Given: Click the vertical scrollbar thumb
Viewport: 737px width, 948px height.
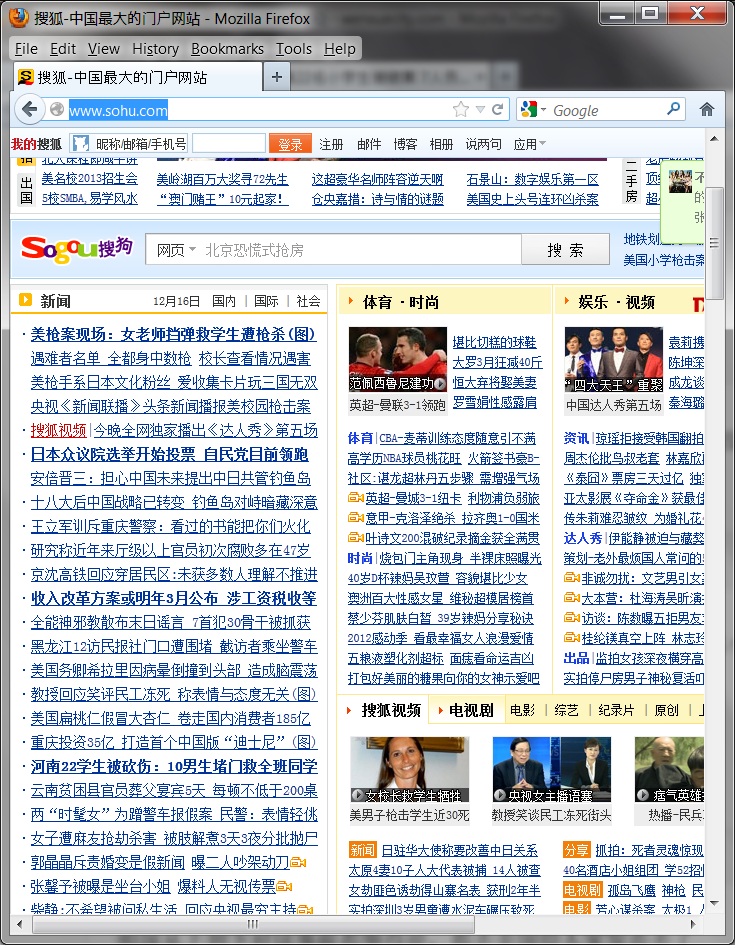Looking at the screenshot, I should click(x=714, y=243).
